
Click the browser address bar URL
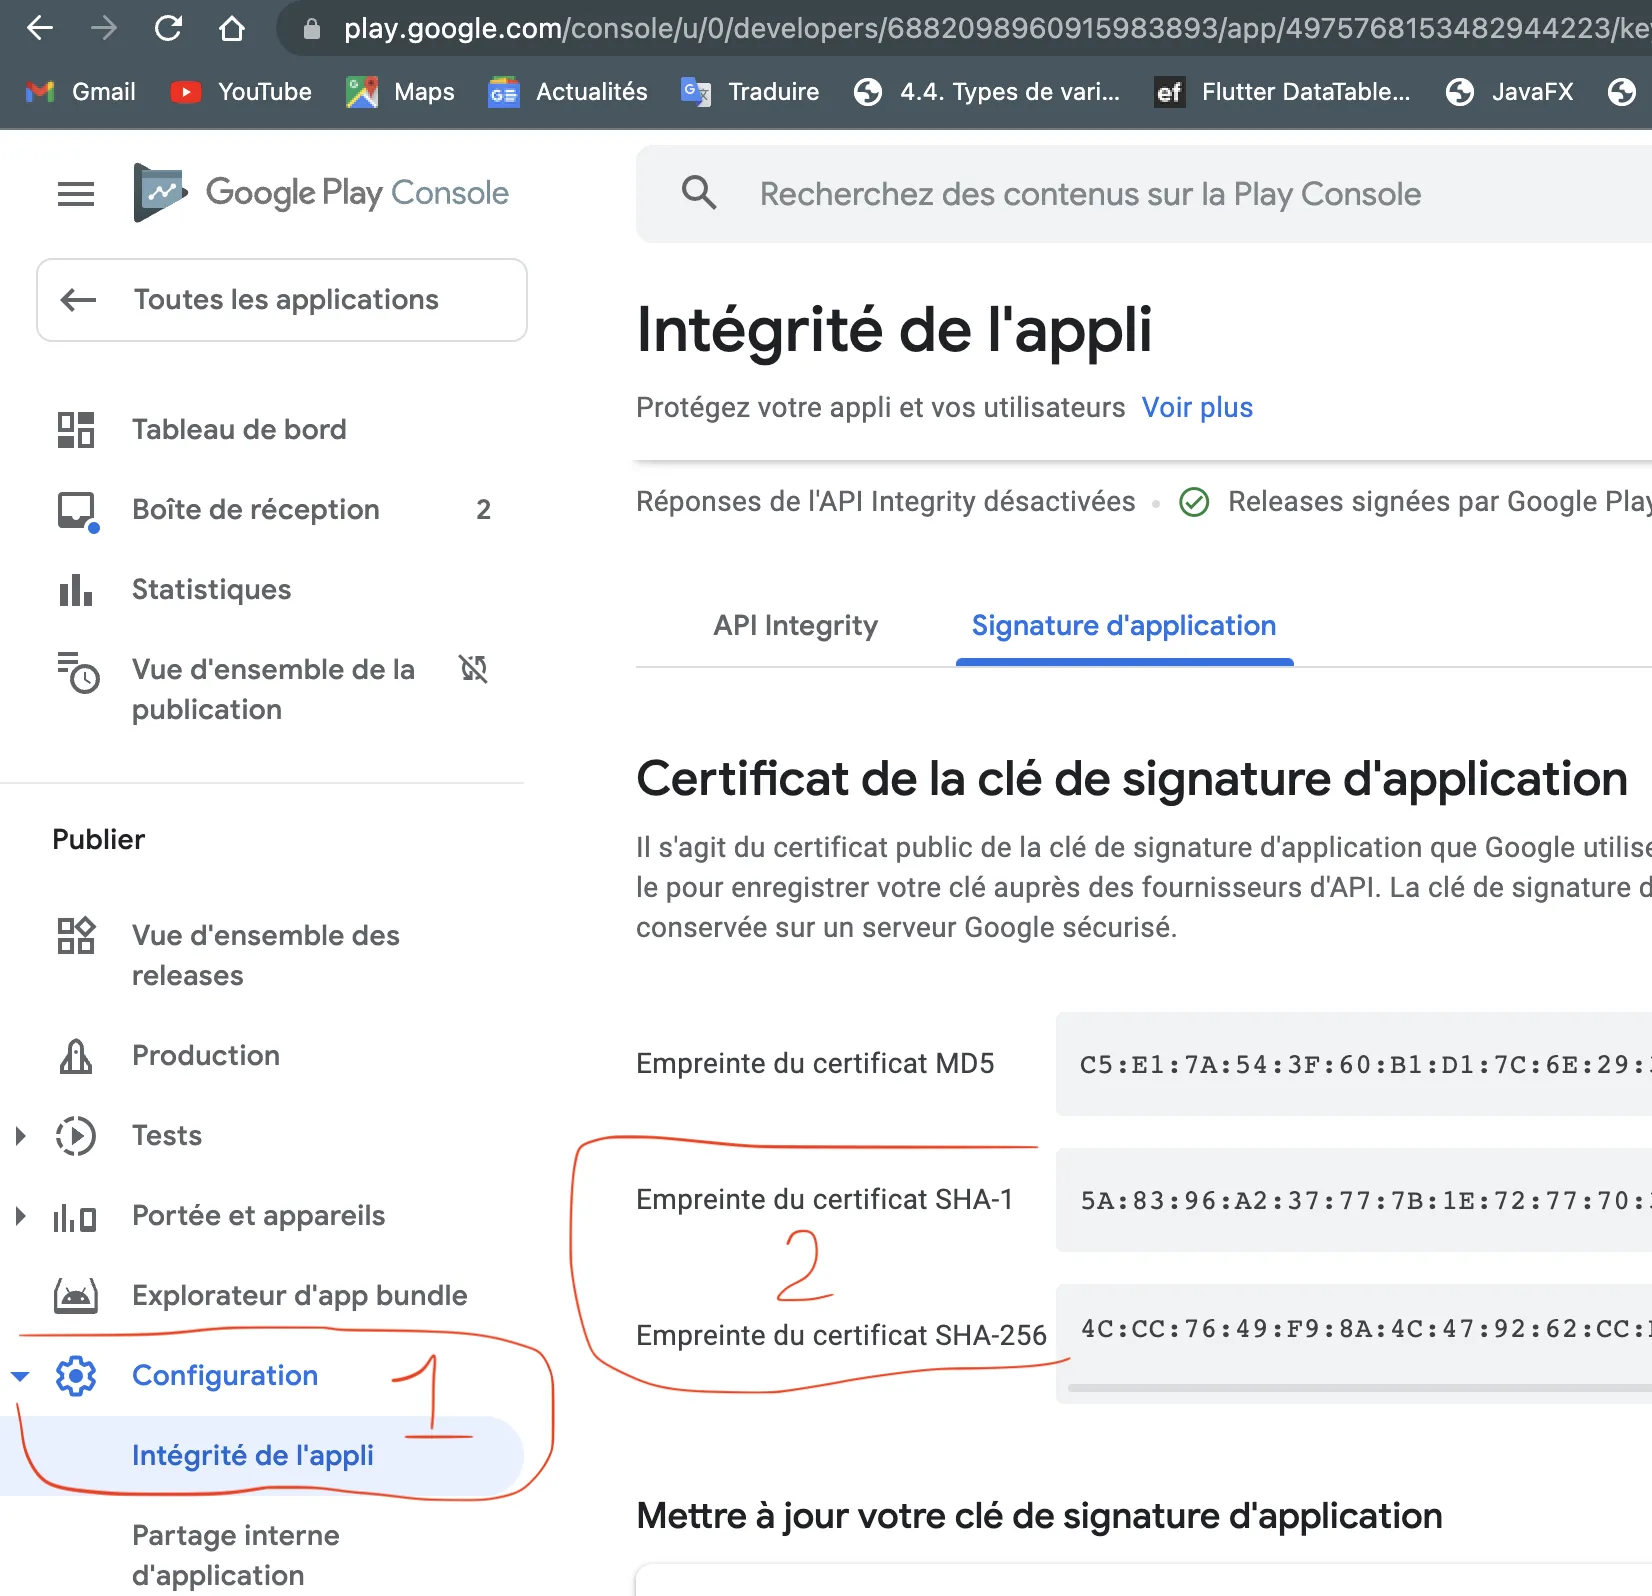click(997, 28)
